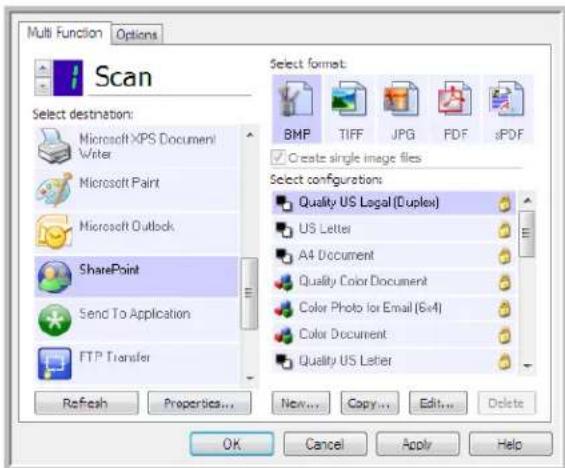Click the destination list scroll down arrow

[x=249, y=378]
